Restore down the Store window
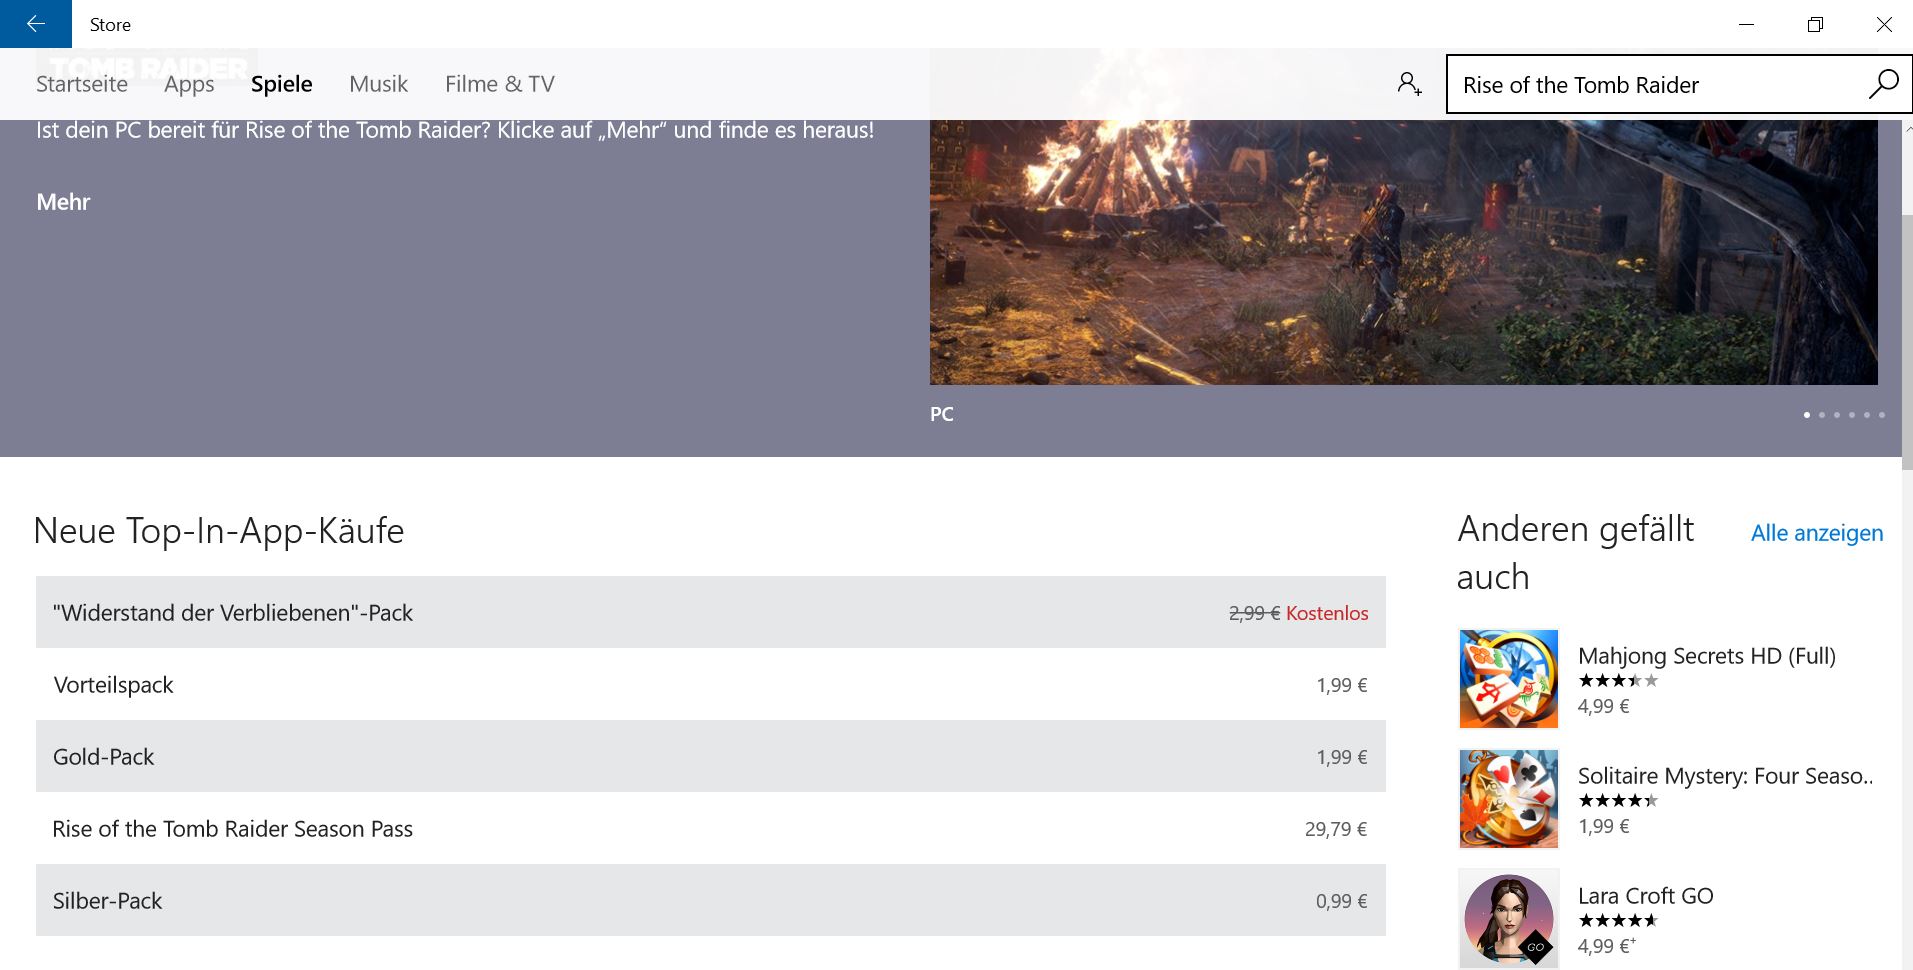Image resolution: width=1913 pixels, height=970 pixels. 1815,24
